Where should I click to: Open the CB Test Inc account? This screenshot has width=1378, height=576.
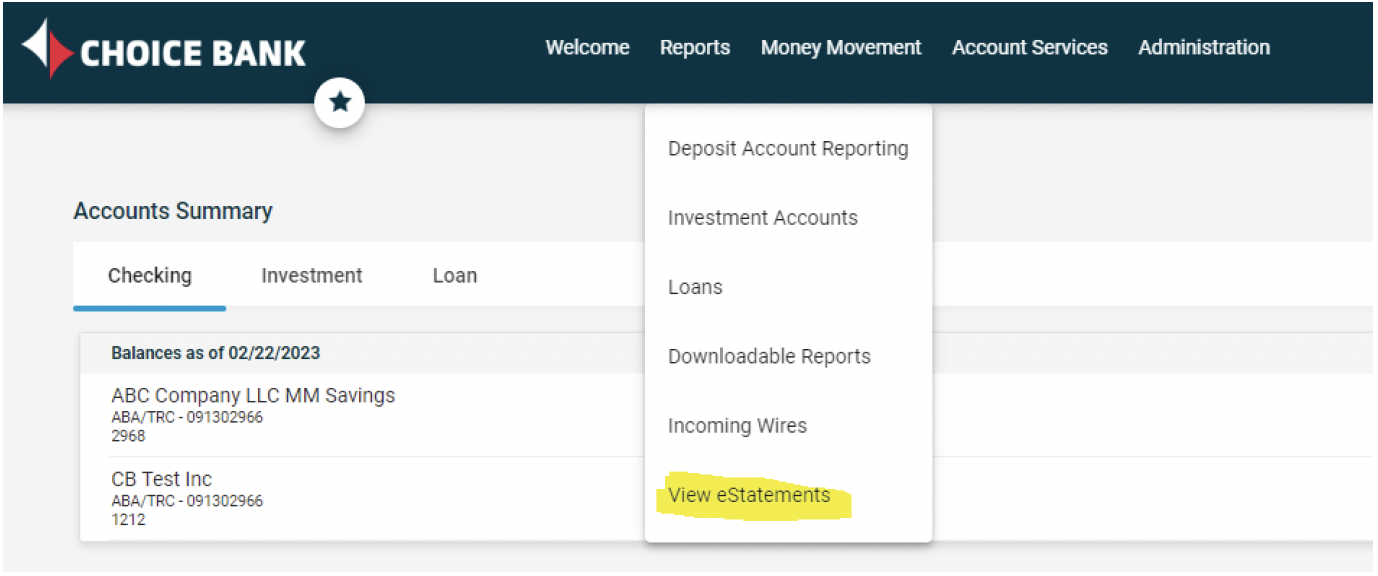[162, 479]
